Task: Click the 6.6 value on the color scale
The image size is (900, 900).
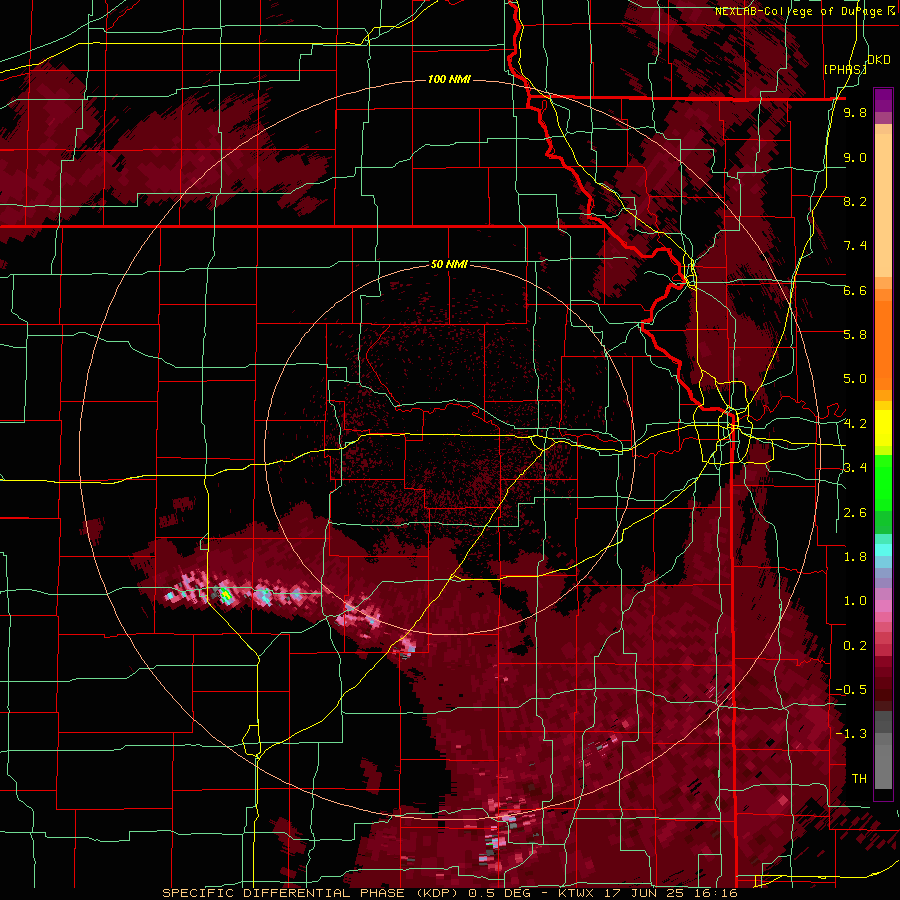Action: click(855, 290)
